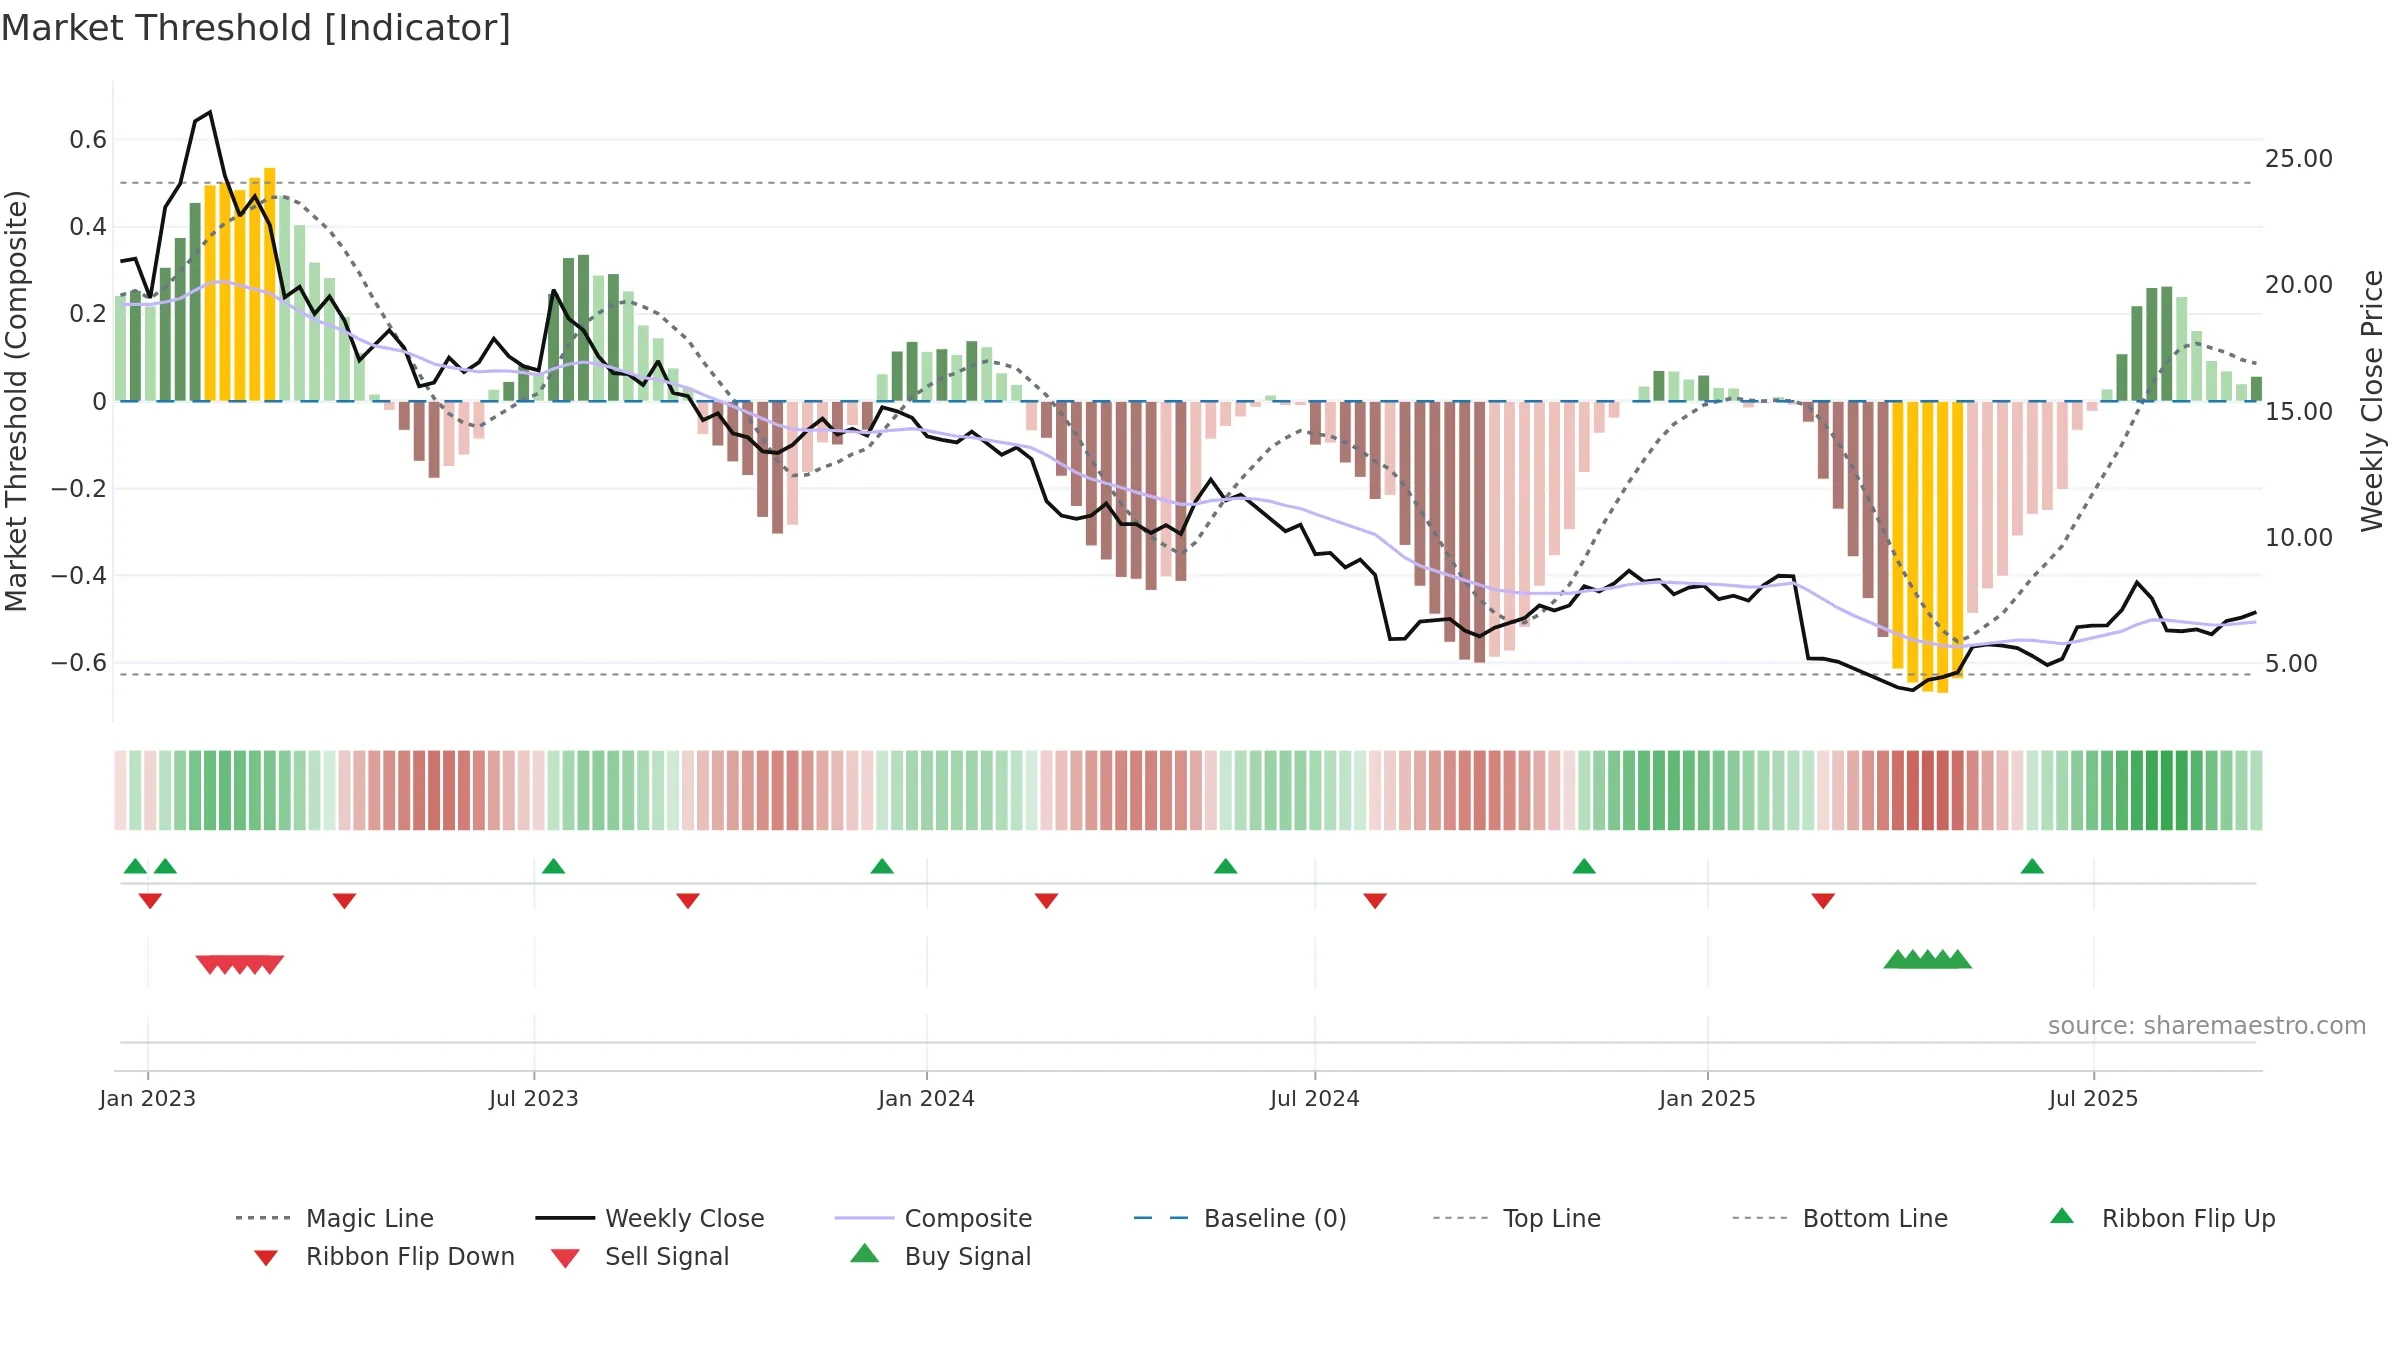2400x1350 pixels.
Task: Click the 10.00 price axis label
Action: (x=2299, y=538)
